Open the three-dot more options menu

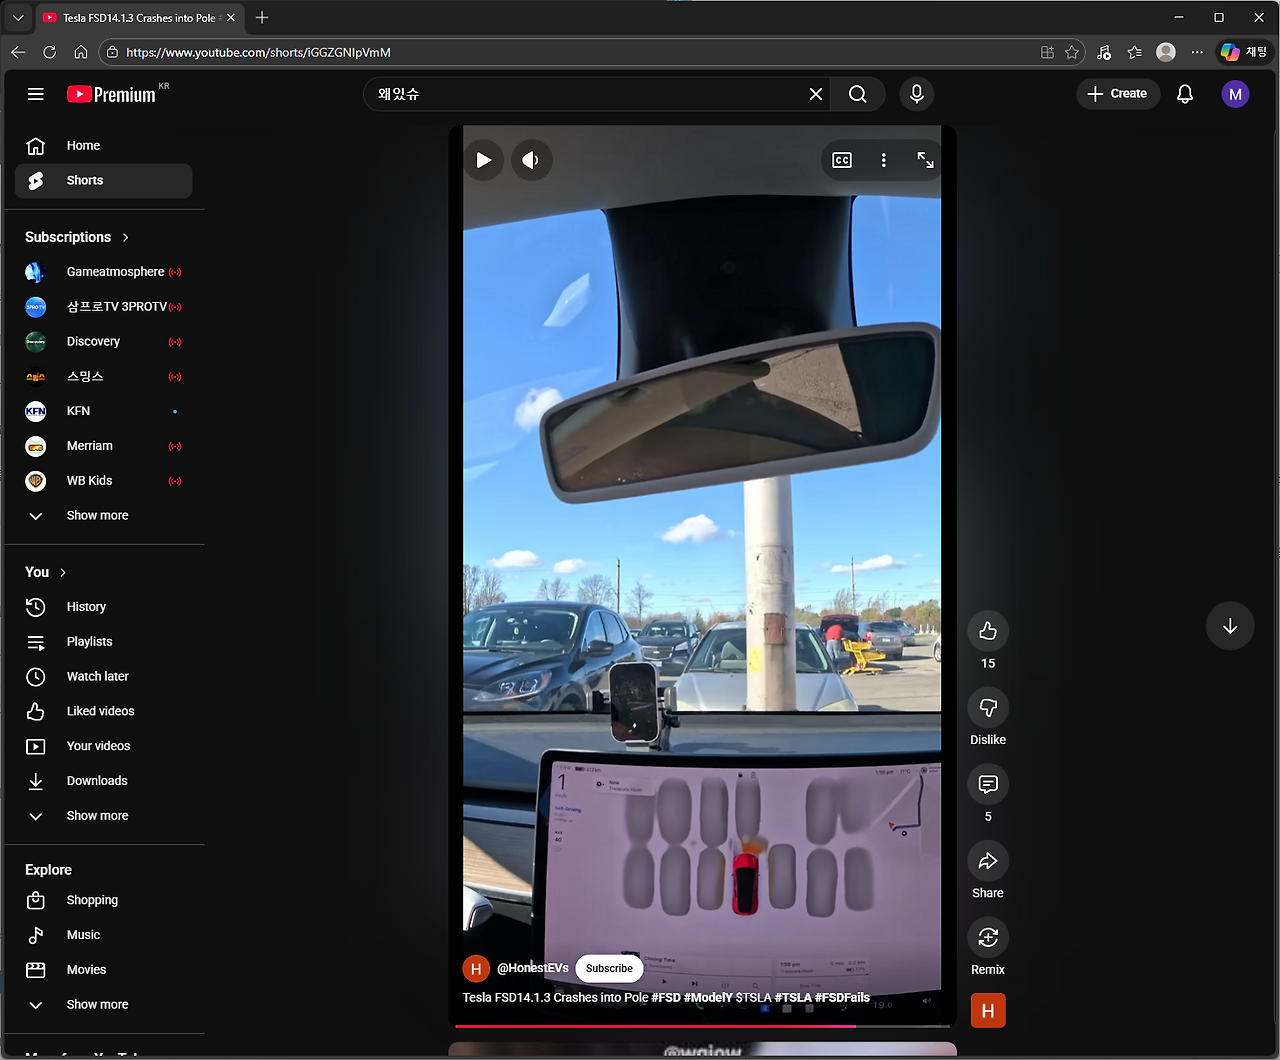coord(883,160)
